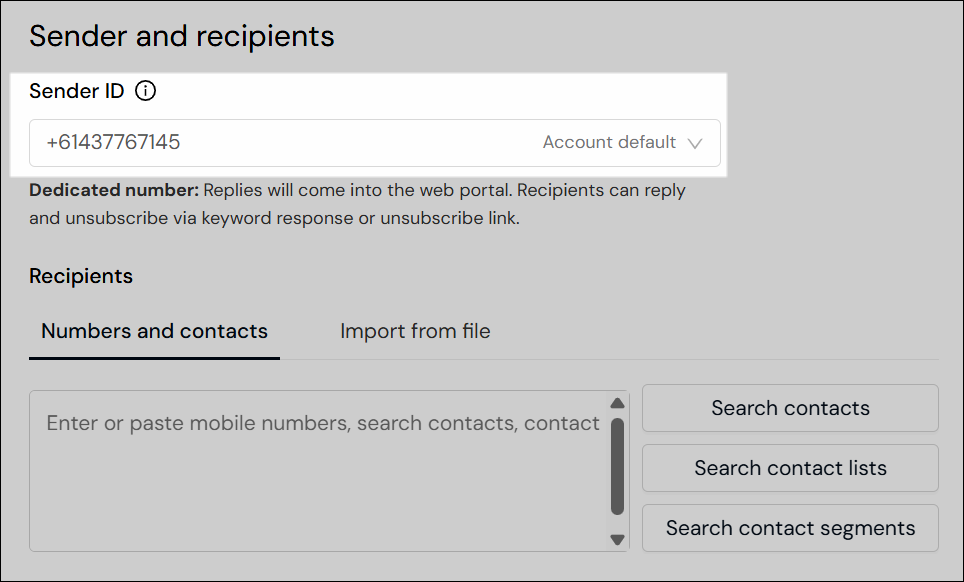Image resolution: width=964 pixels, height=582 pixels.
Task: Click the Search contacts button
Action: 789,408
